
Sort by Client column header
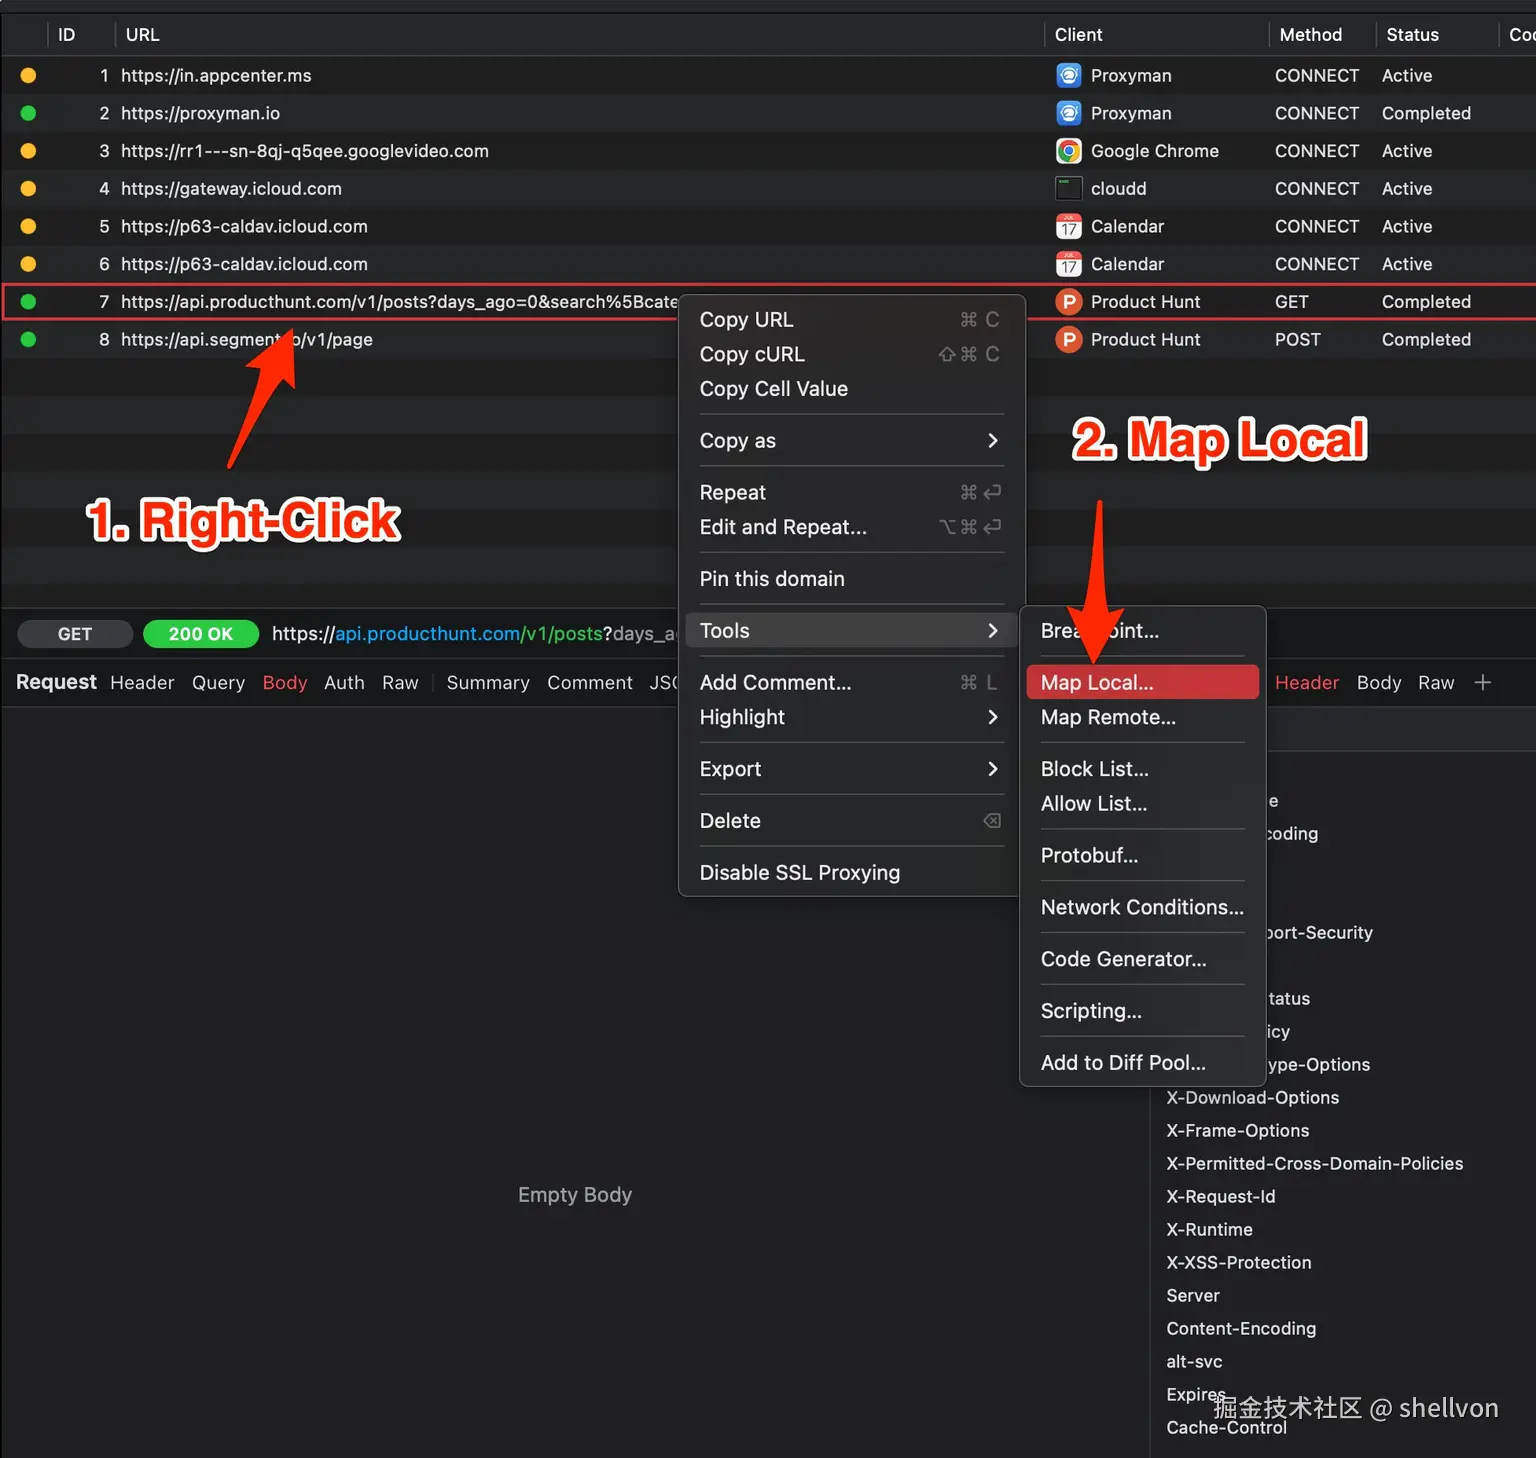coord(1078,35)
